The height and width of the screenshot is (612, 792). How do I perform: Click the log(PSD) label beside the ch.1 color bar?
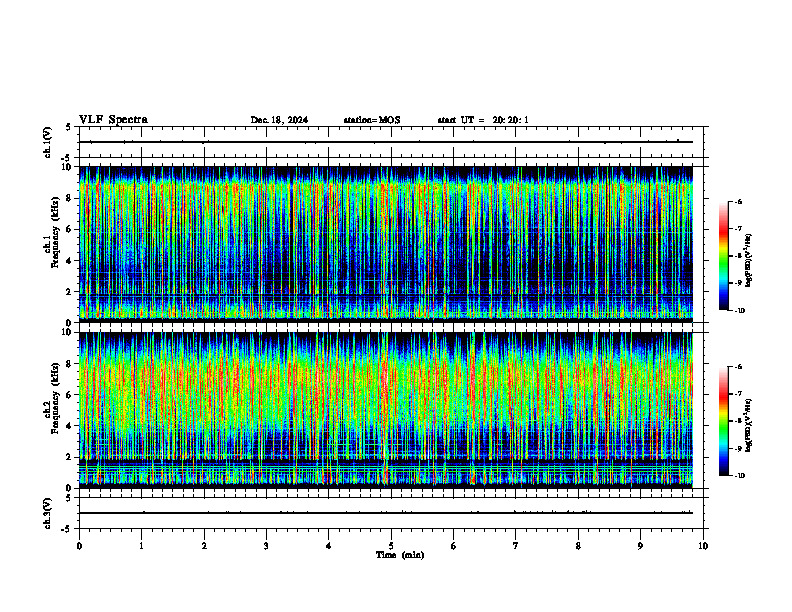pyautogui.click(x=748, y=261)
